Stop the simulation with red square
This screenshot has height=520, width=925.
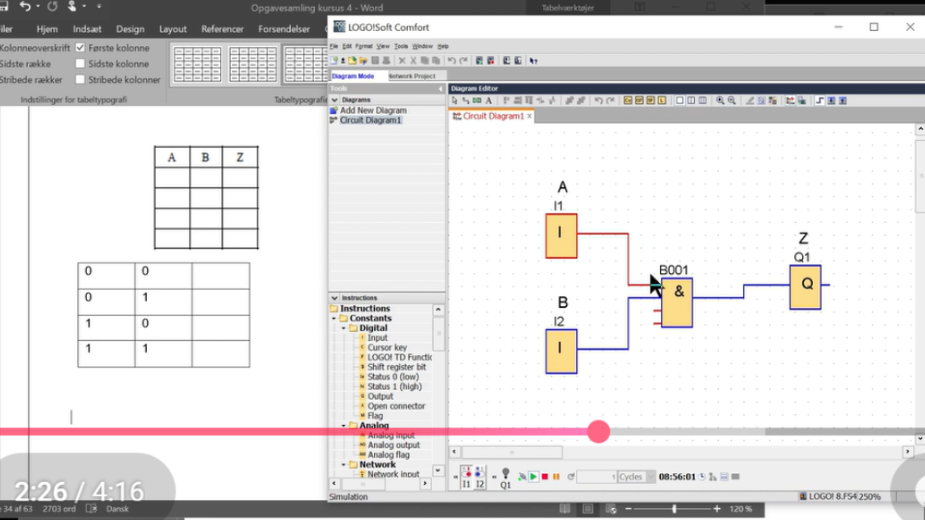point(545,476)
